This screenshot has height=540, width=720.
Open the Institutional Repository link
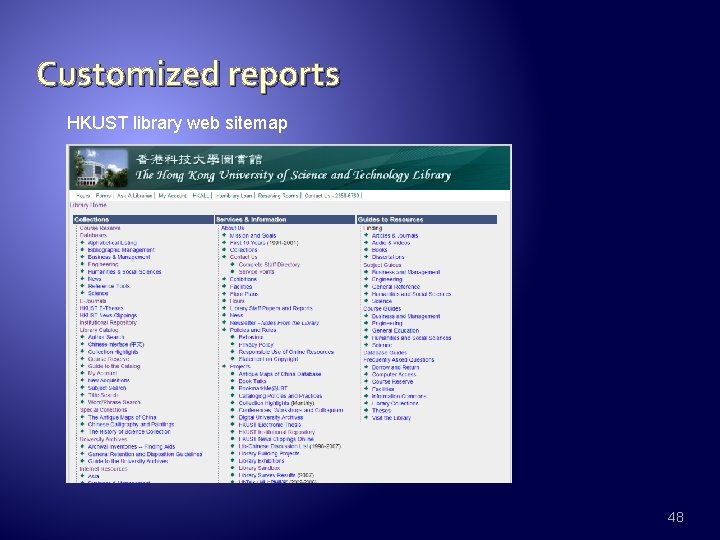[108, 323]
